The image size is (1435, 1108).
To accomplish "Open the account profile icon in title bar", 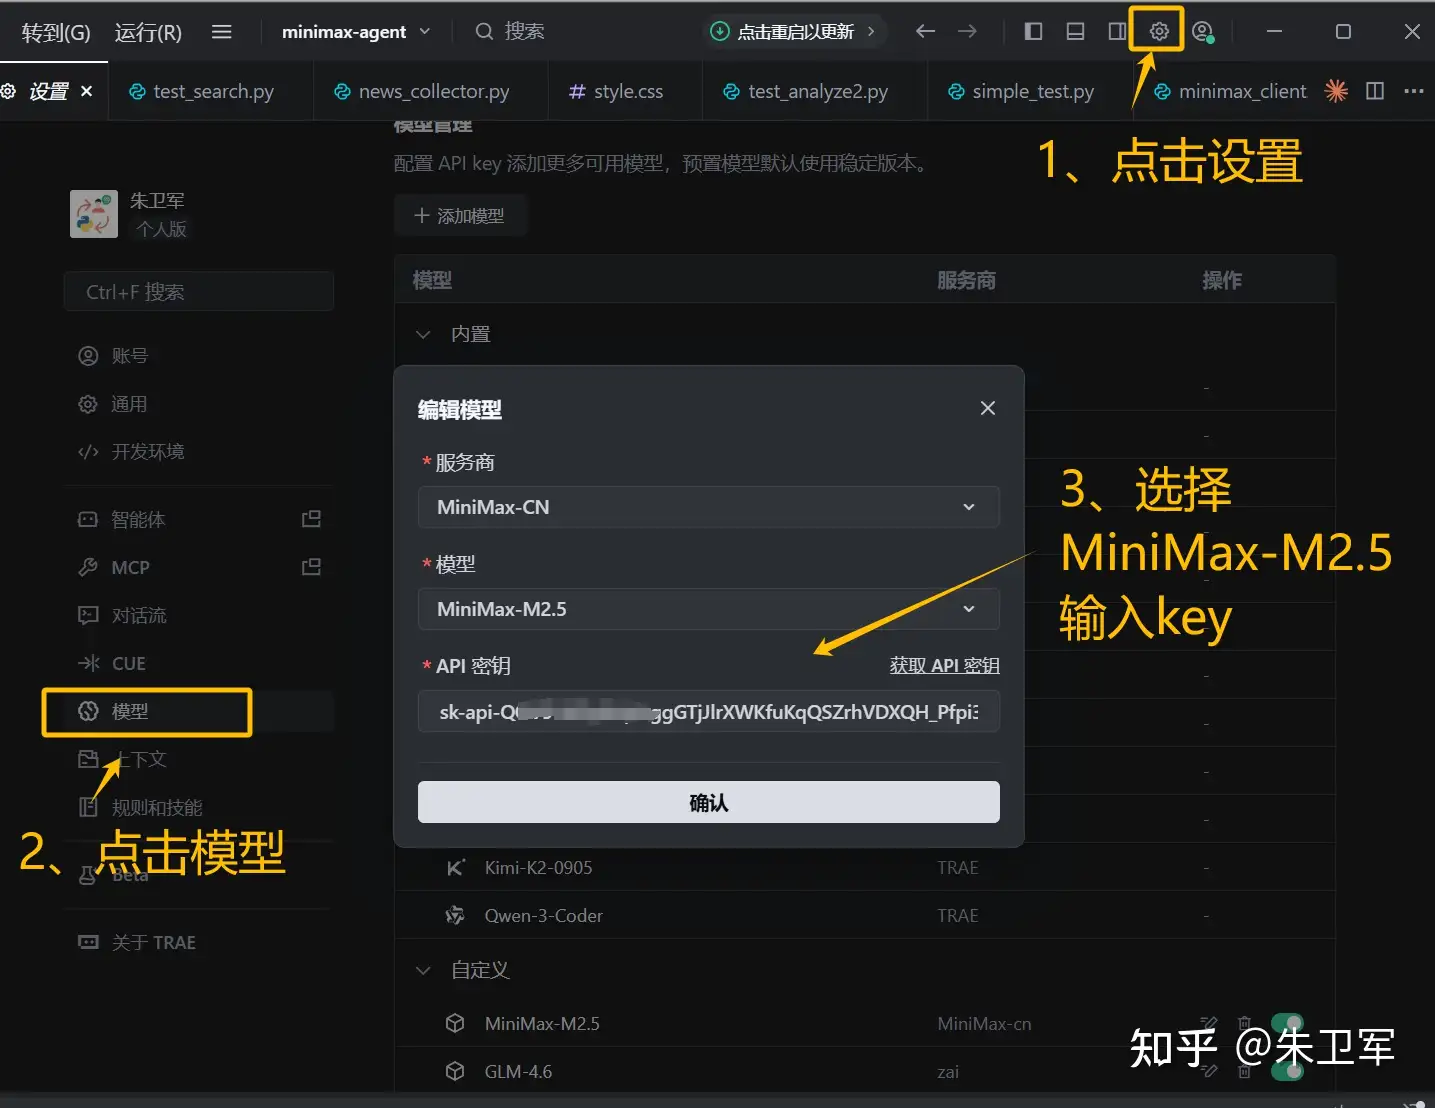I will pos(1203,31).
